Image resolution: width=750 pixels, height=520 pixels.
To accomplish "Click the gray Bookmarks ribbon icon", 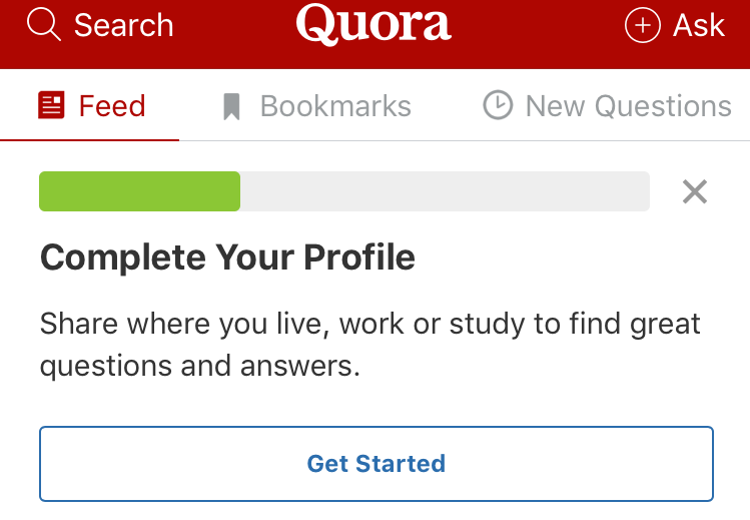I will click(232, 107).
